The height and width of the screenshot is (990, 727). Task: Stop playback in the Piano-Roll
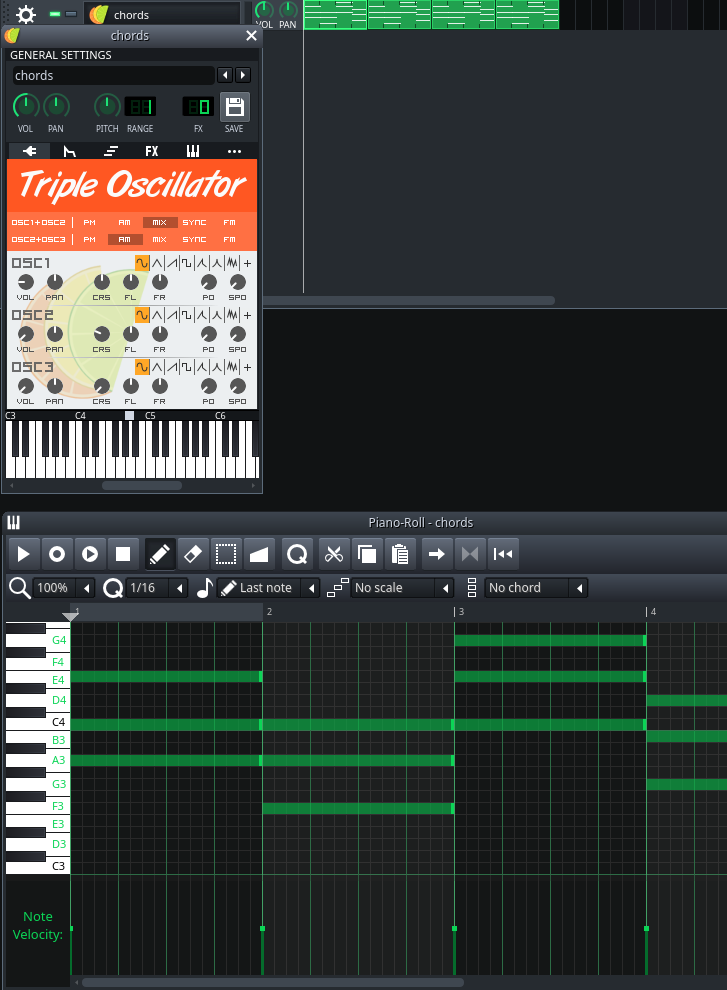123,554
